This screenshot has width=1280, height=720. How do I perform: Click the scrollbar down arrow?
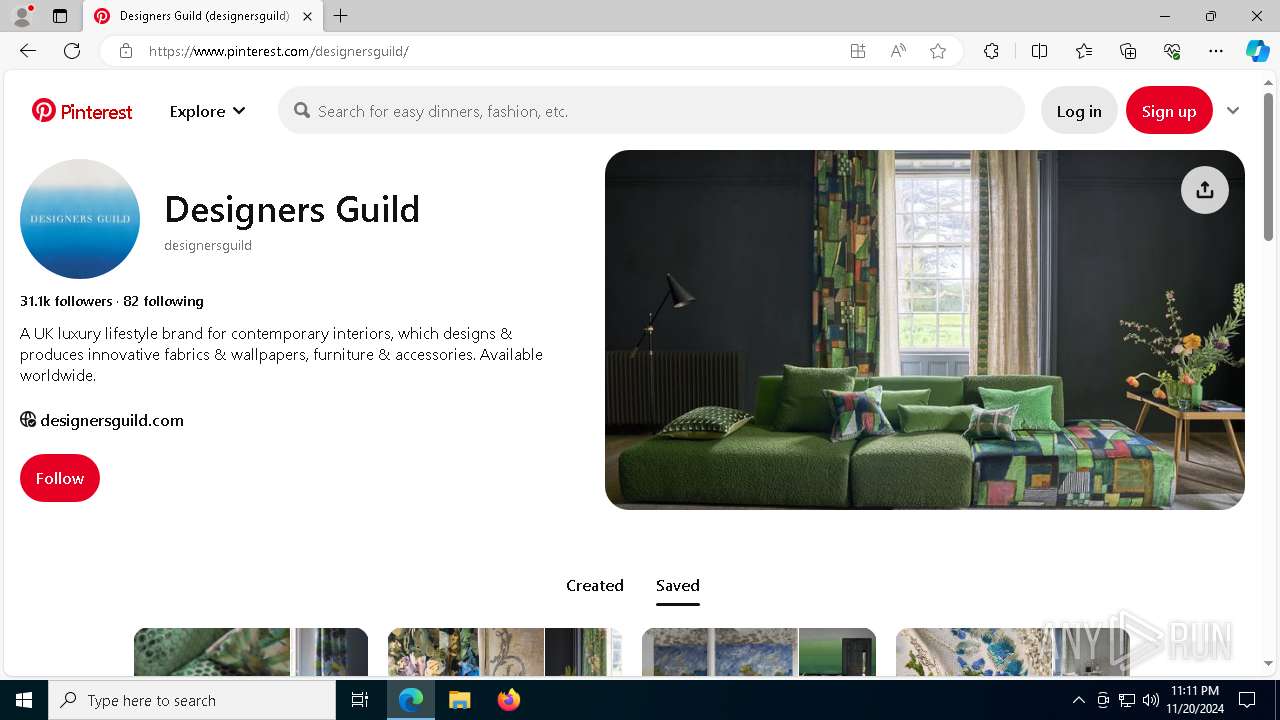point(1268,663)
